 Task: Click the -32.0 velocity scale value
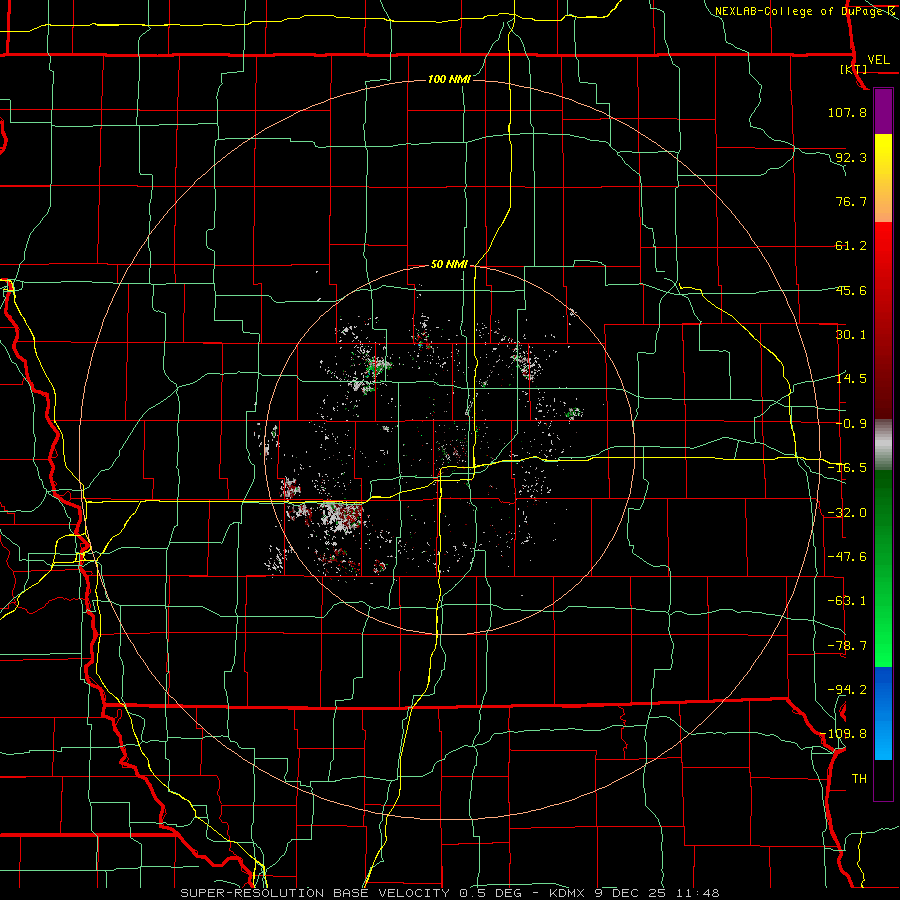click(x=847, y=513)
